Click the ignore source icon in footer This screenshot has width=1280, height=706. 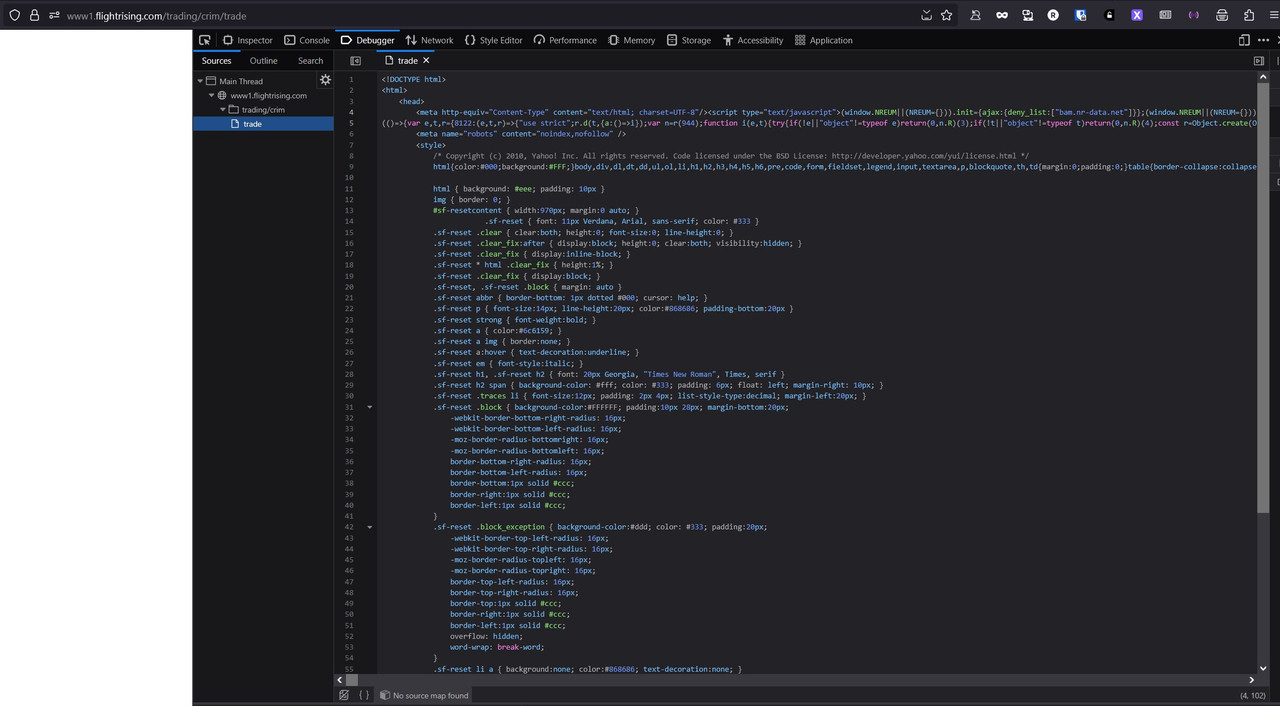[344, 695]
